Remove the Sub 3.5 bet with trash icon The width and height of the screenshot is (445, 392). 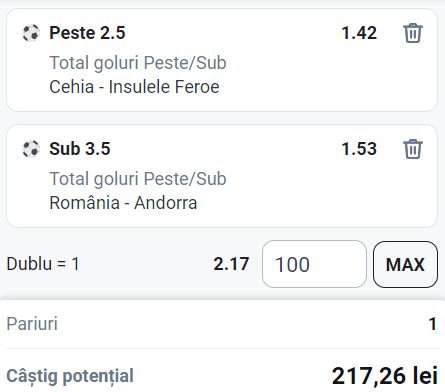click(x=413, y=149)
